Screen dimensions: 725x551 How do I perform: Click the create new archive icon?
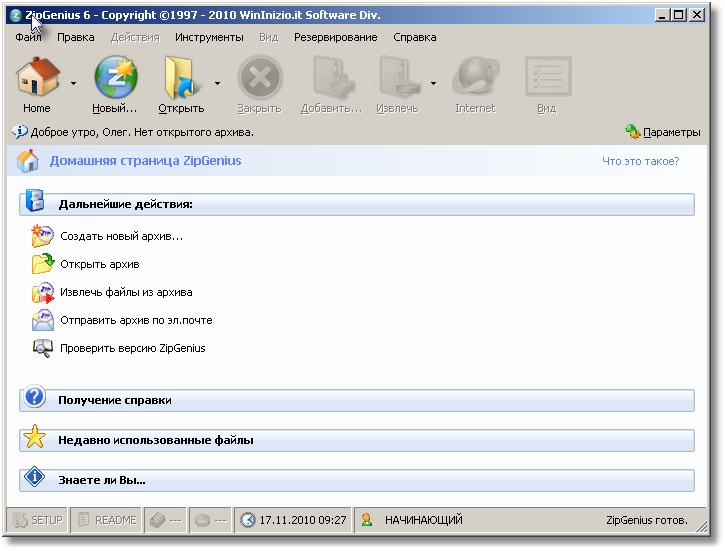pyautogui.click(x=42, y=236)
